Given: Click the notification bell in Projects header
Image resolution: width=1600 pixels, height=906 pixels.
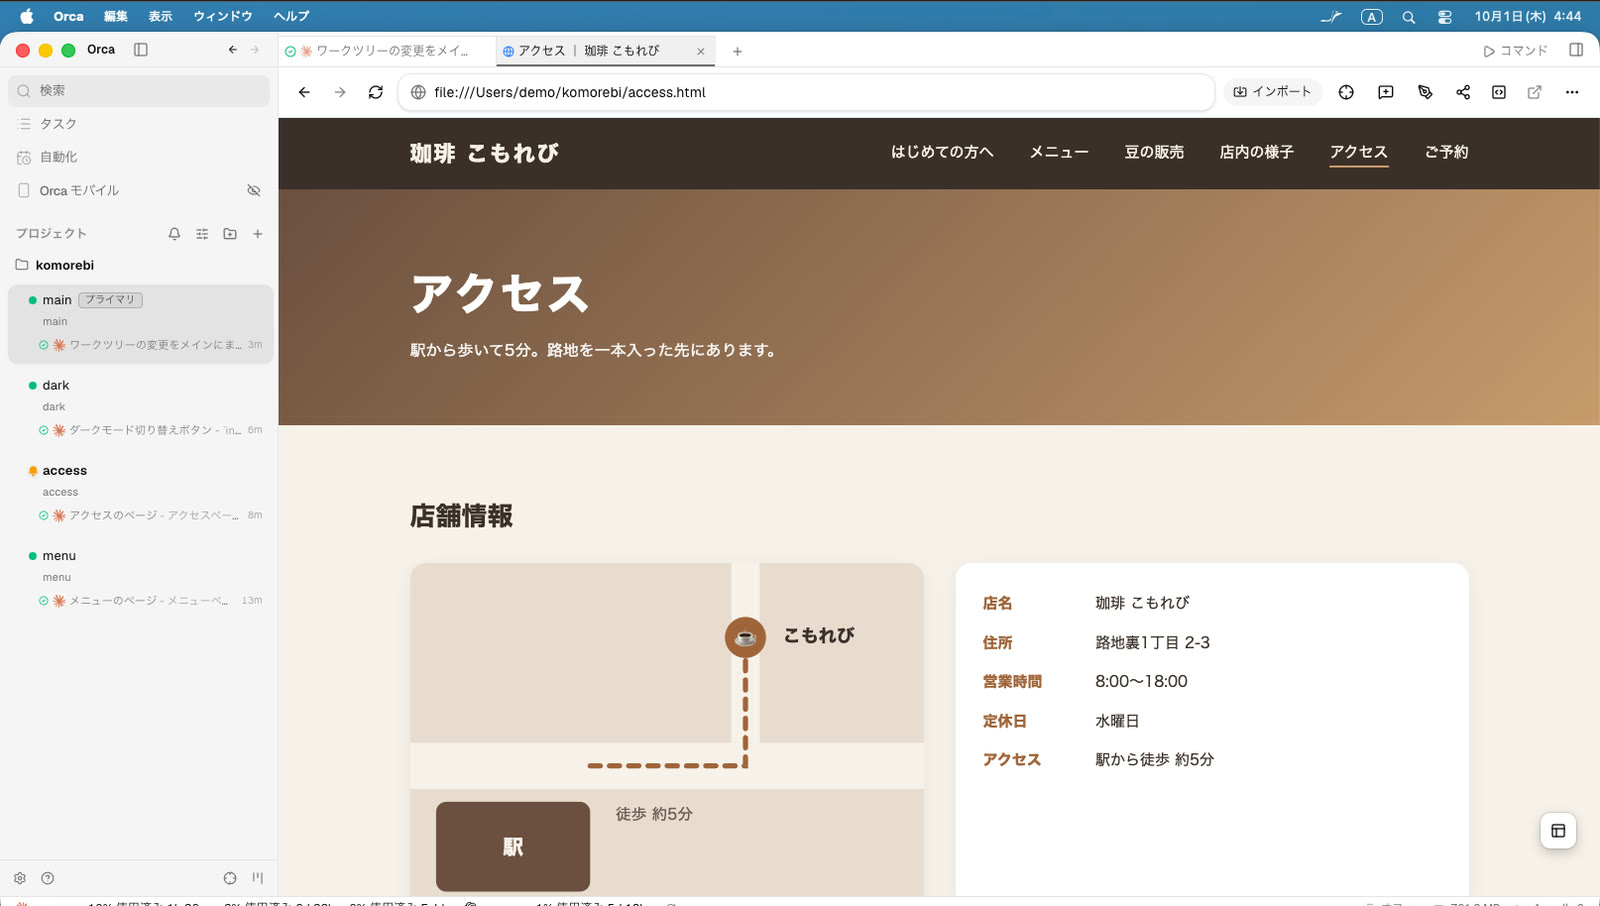Looking at the screenshot, I should pyautogui.click(x=174, y=234).
